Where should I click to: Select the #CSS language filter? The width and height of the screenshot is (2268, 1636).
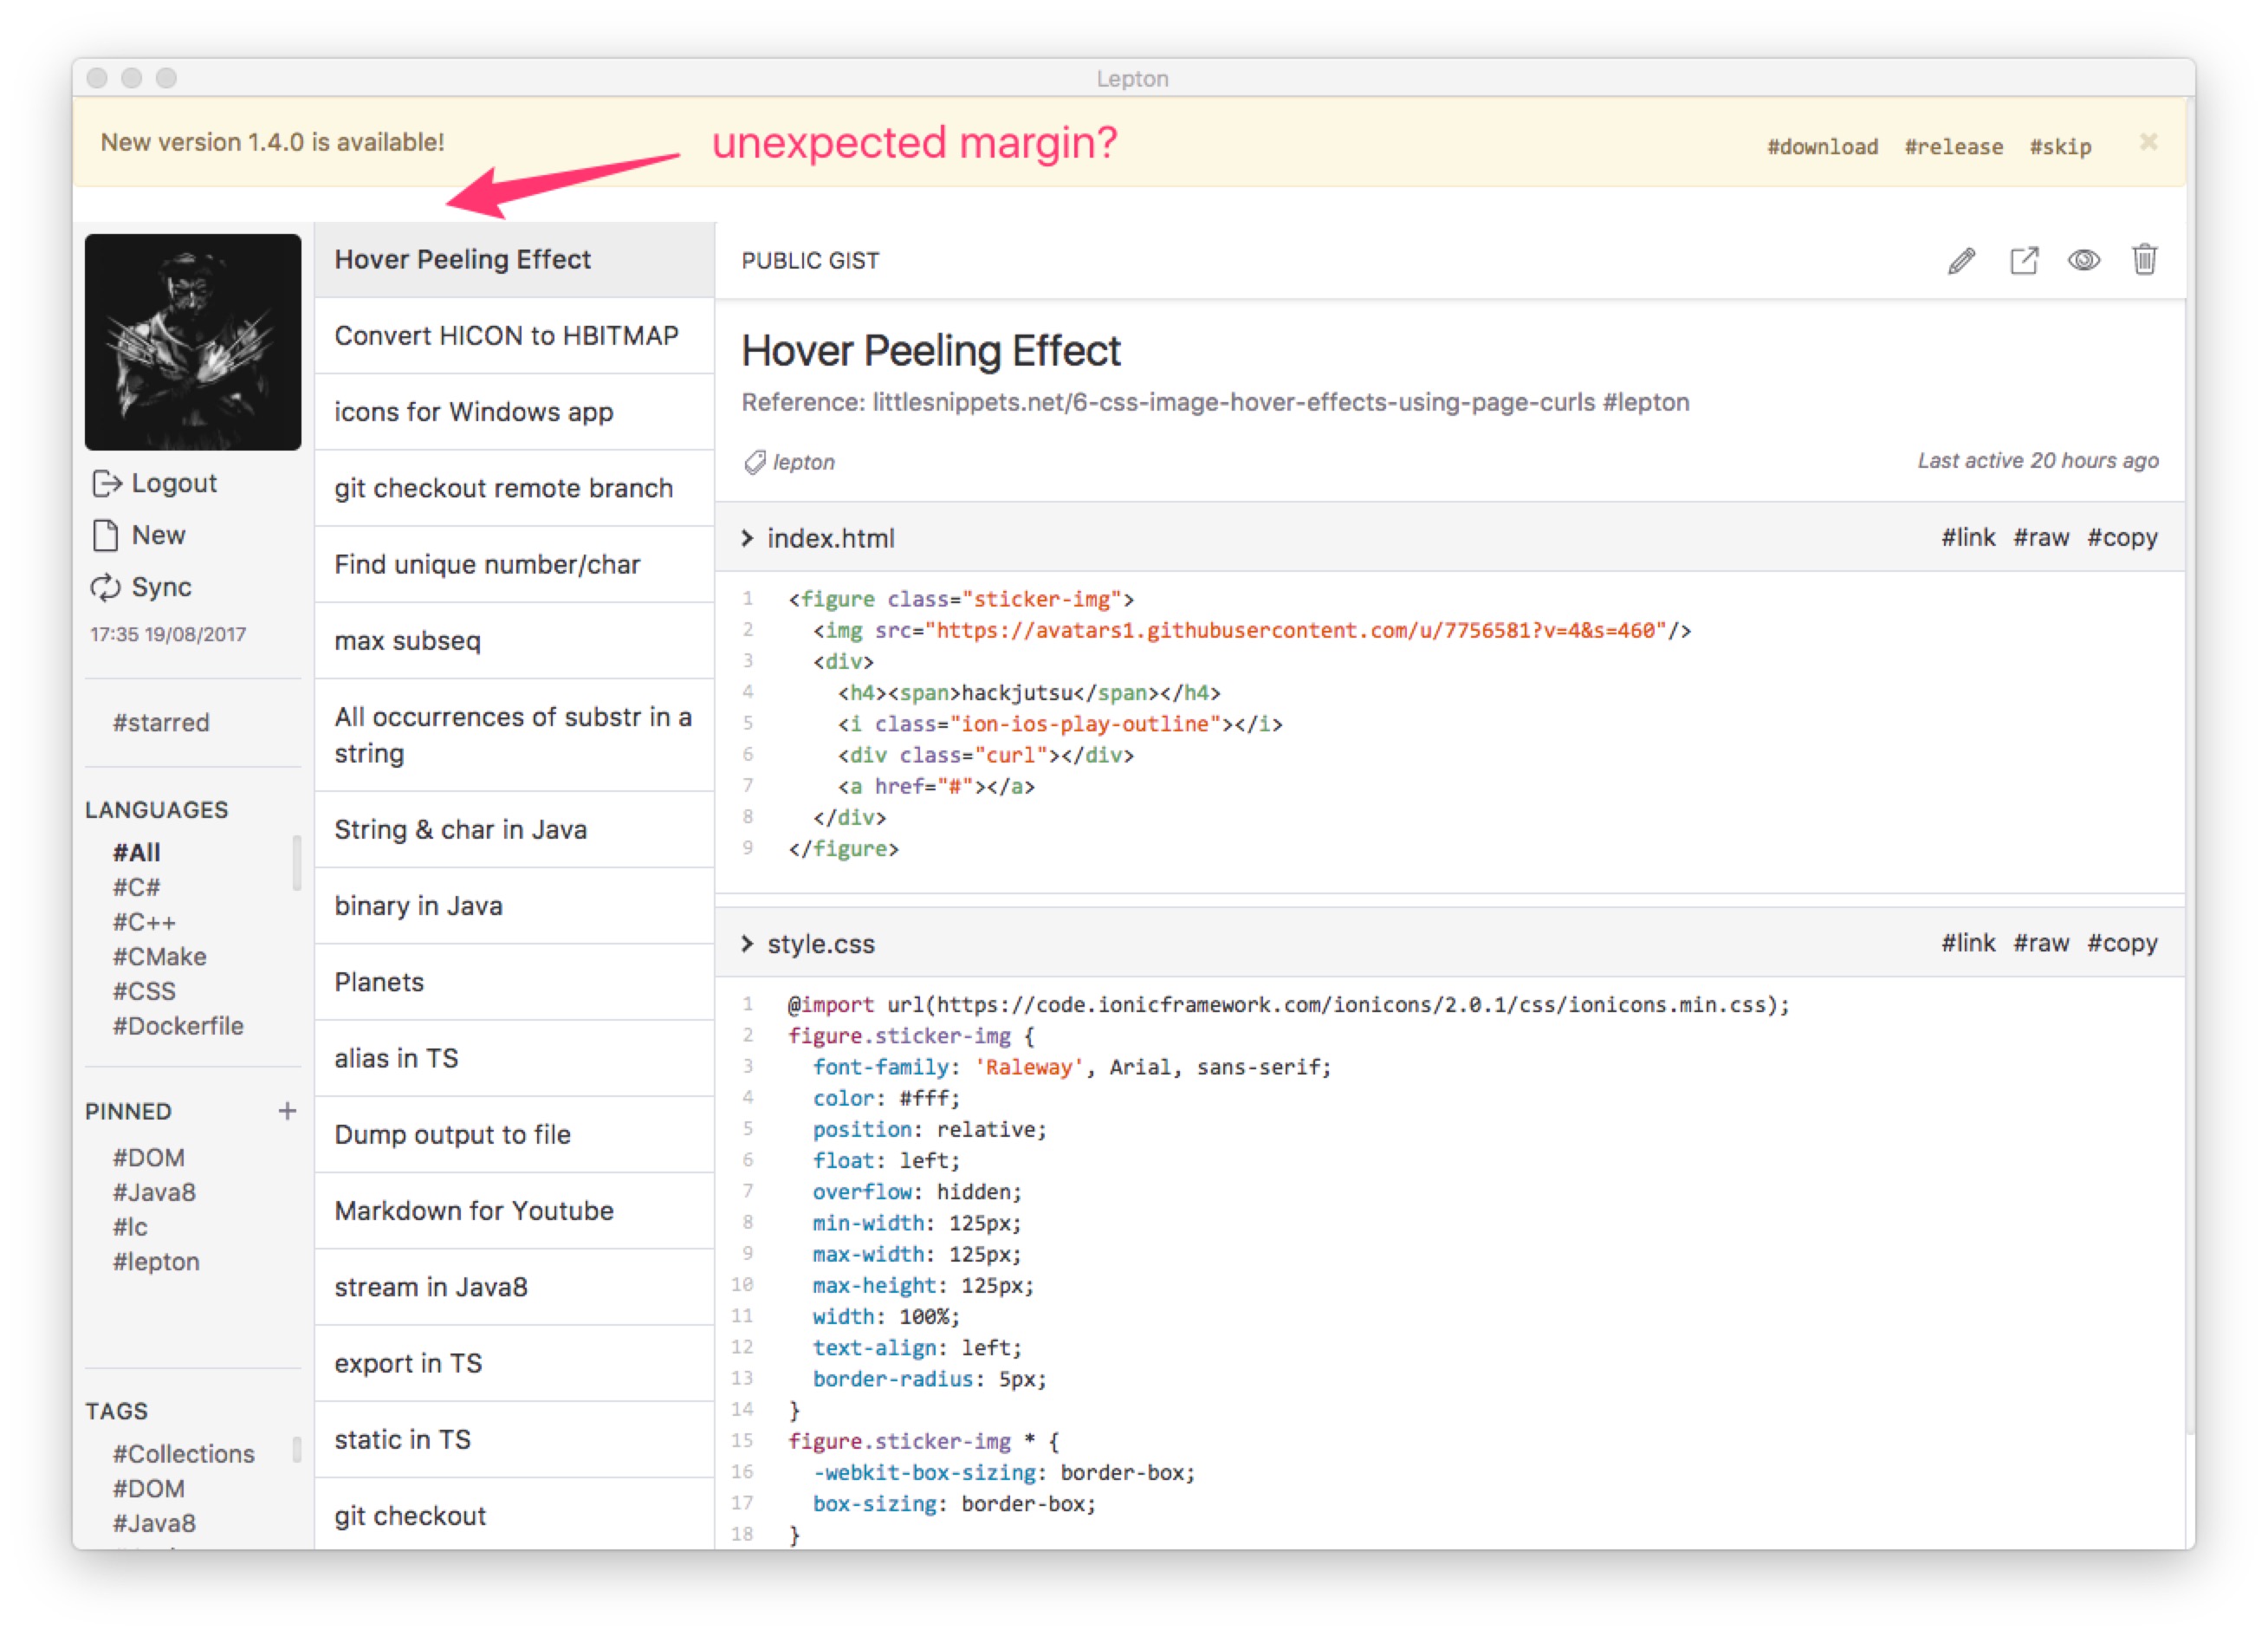pos(142,991)
